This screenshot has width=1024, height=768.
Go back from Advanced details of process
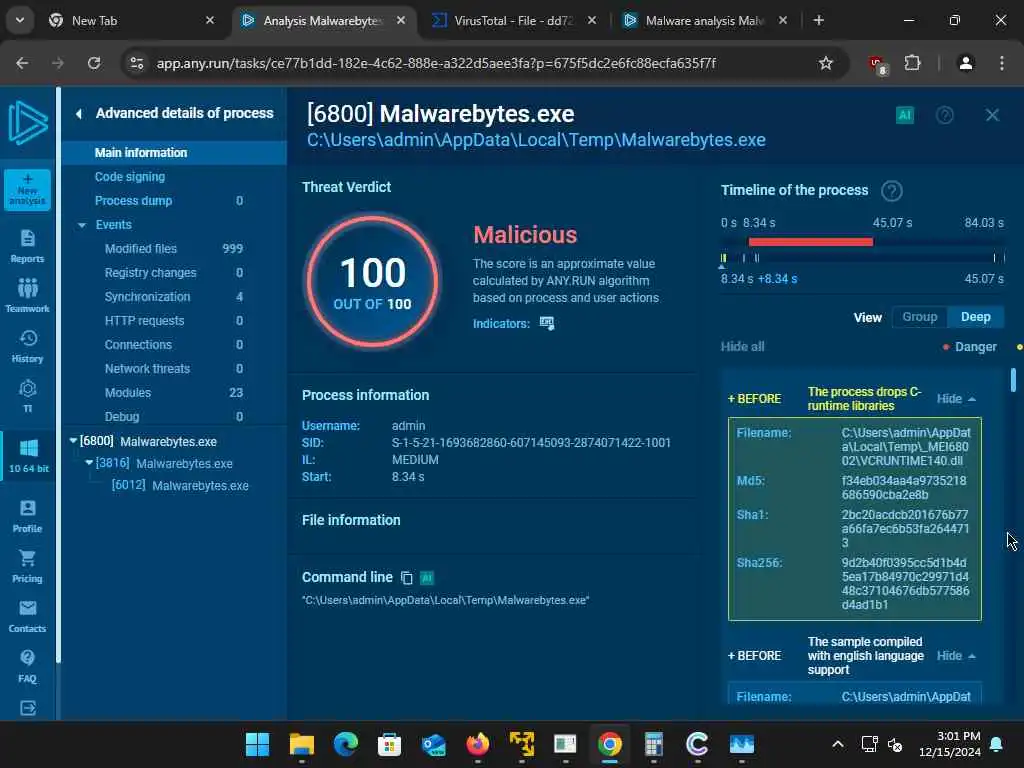pos(79,114)
